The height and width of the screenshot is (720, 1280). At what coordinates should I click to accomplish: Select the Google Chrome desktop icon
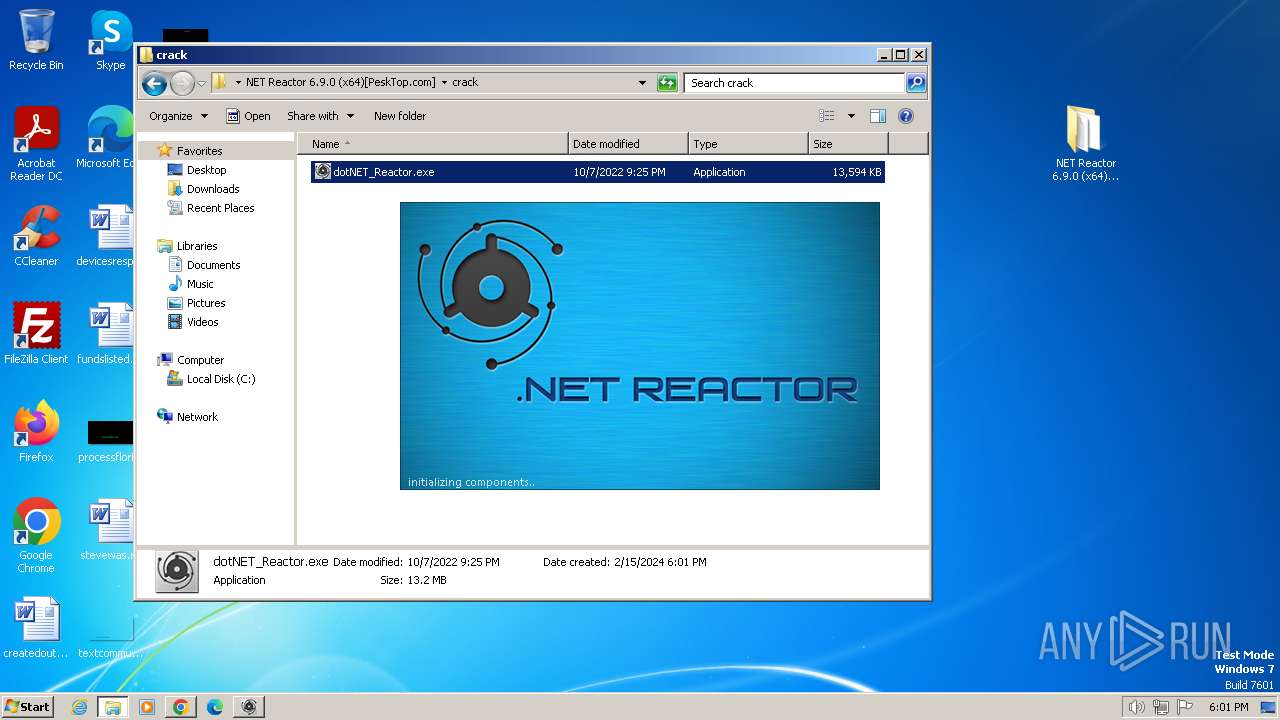[36, 536]
